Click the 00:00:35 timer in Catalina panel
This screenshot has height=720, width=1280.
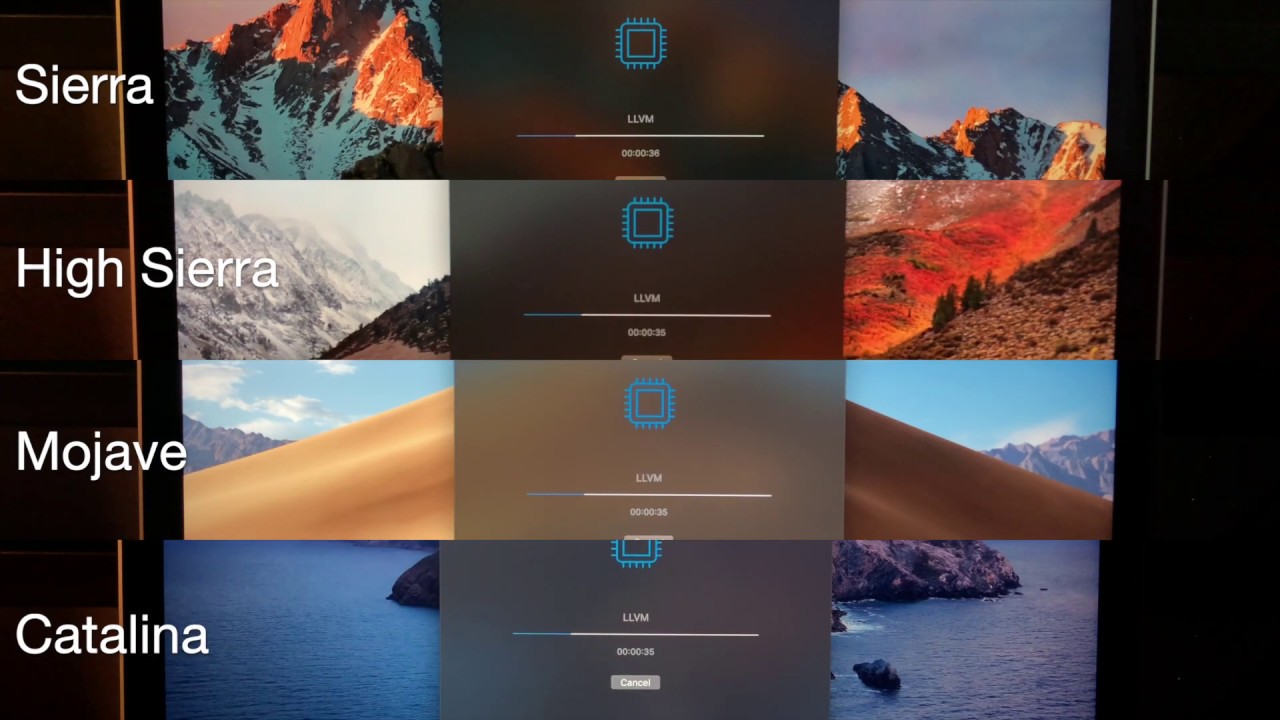tap(635, 652)
